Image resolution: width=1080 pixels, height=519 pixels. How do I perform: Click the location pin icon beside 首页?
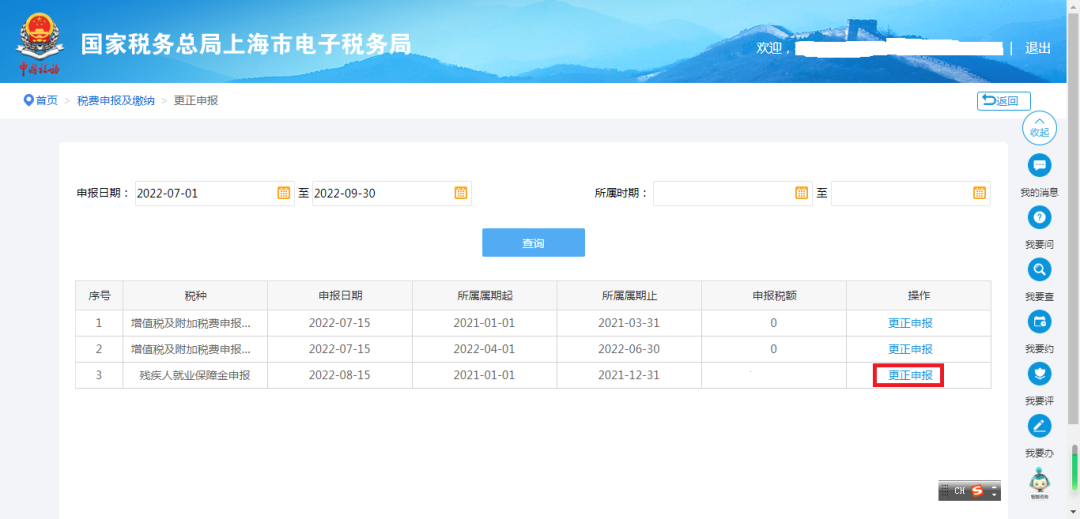point(28,100)
